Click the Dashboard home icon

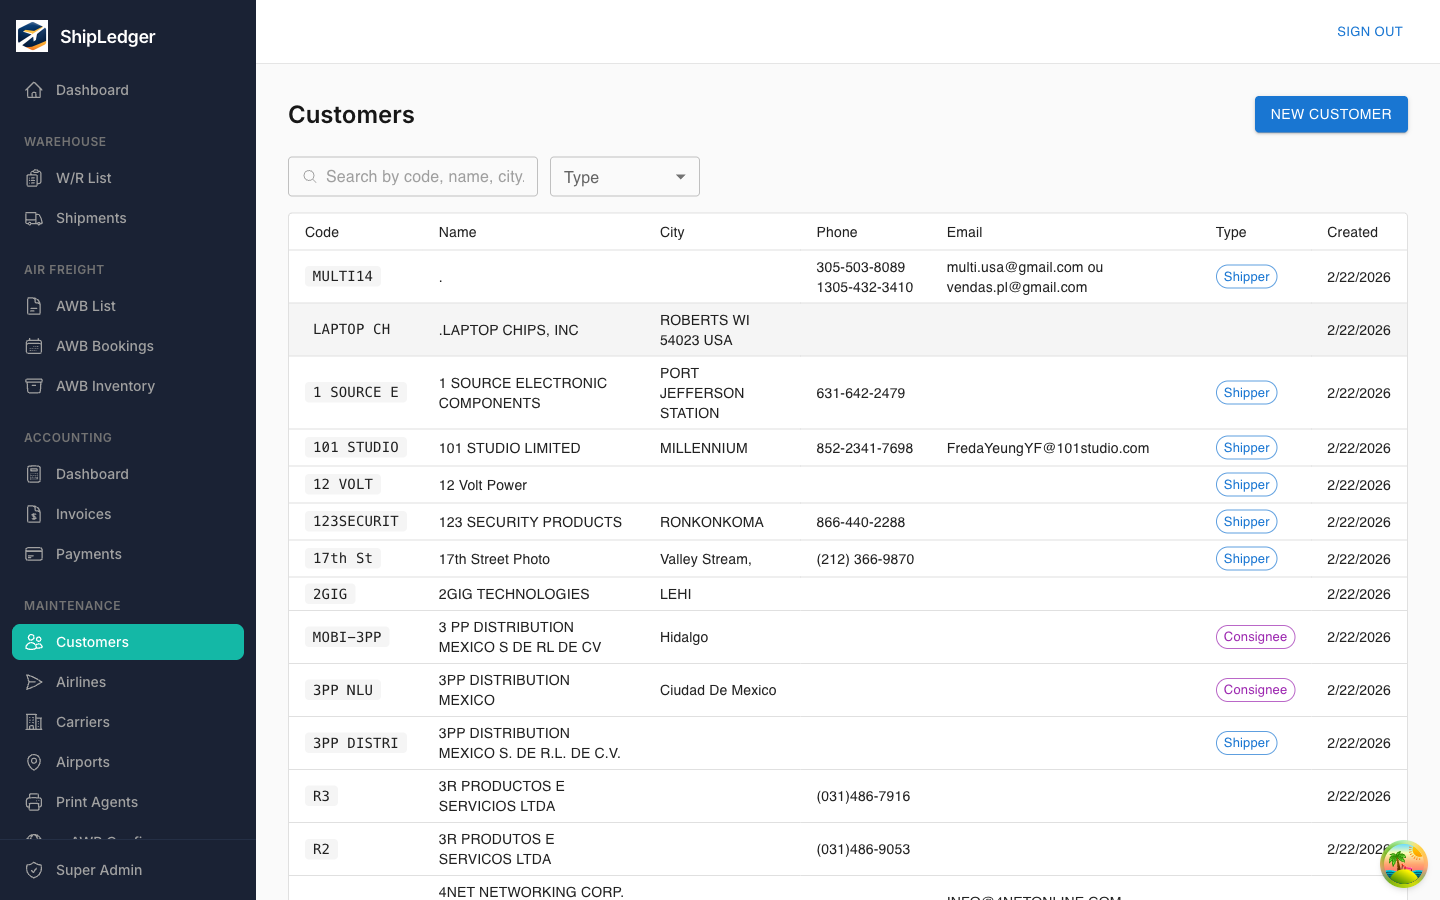click(x=34, y=90)
